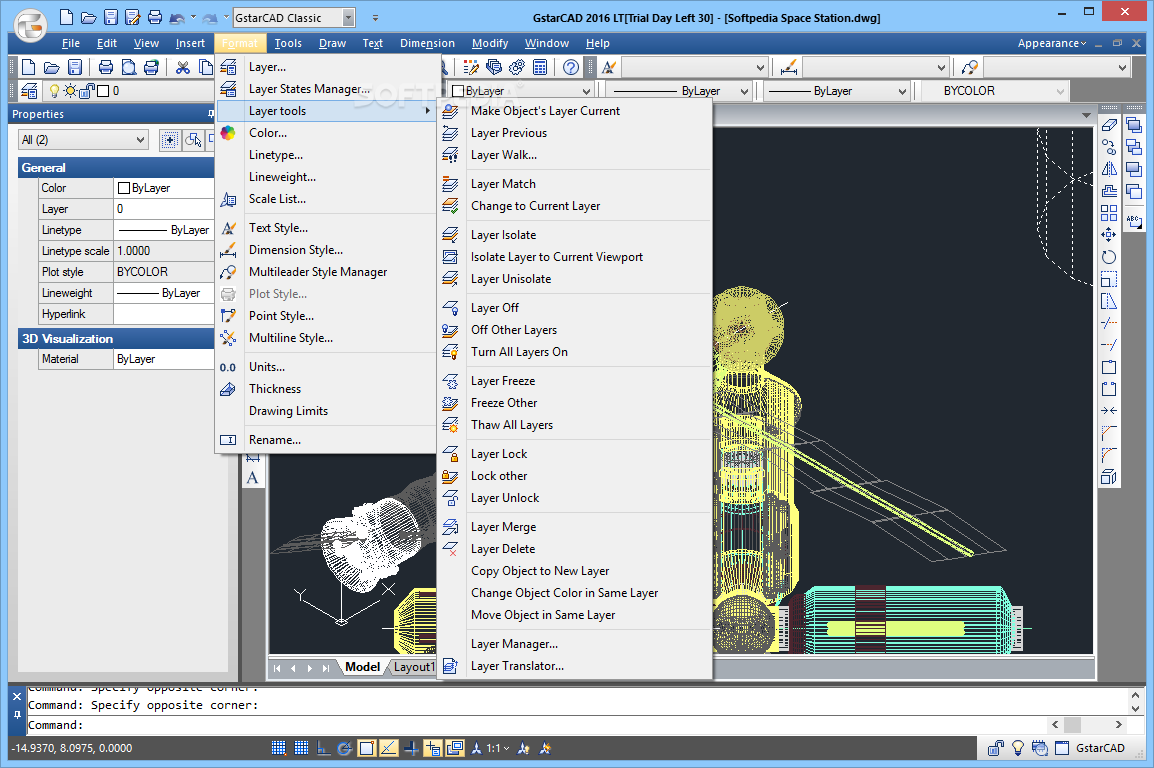Open the Calculator icon in standard toolbar
Screen dimensions: 1154x768
click(x=540, y=68)
